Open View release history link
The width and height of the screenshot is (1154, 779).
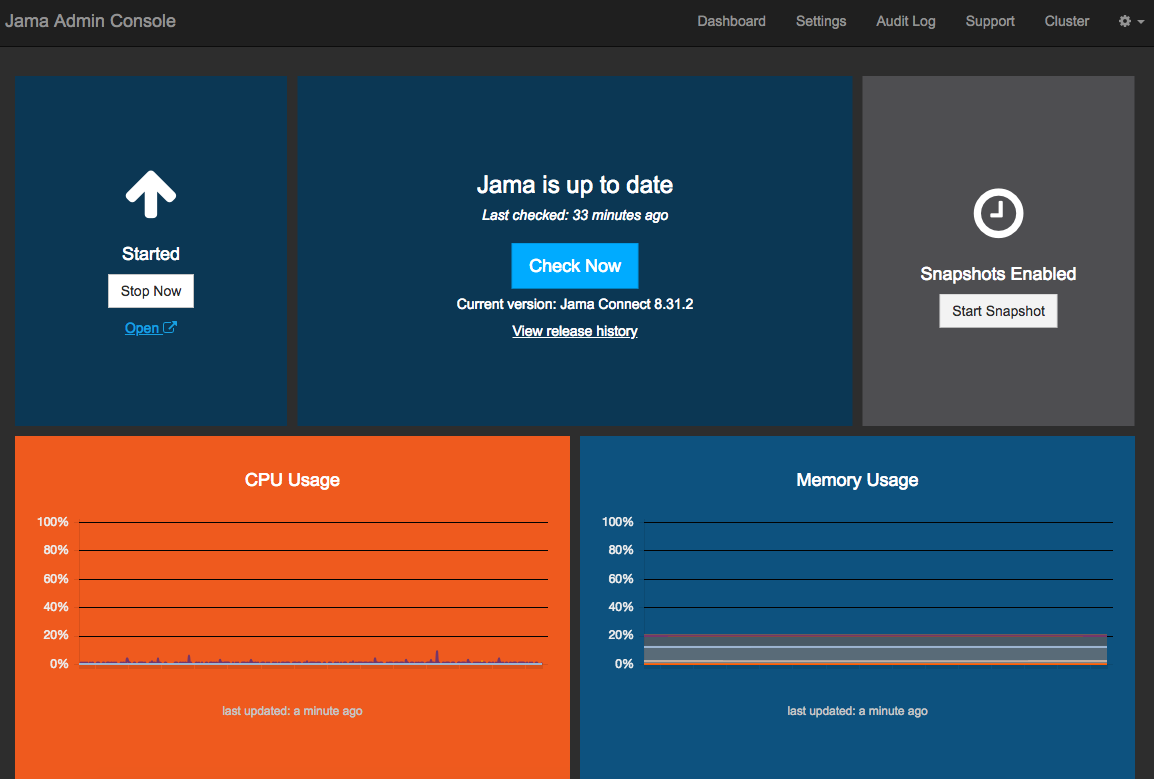pos(575,331)
